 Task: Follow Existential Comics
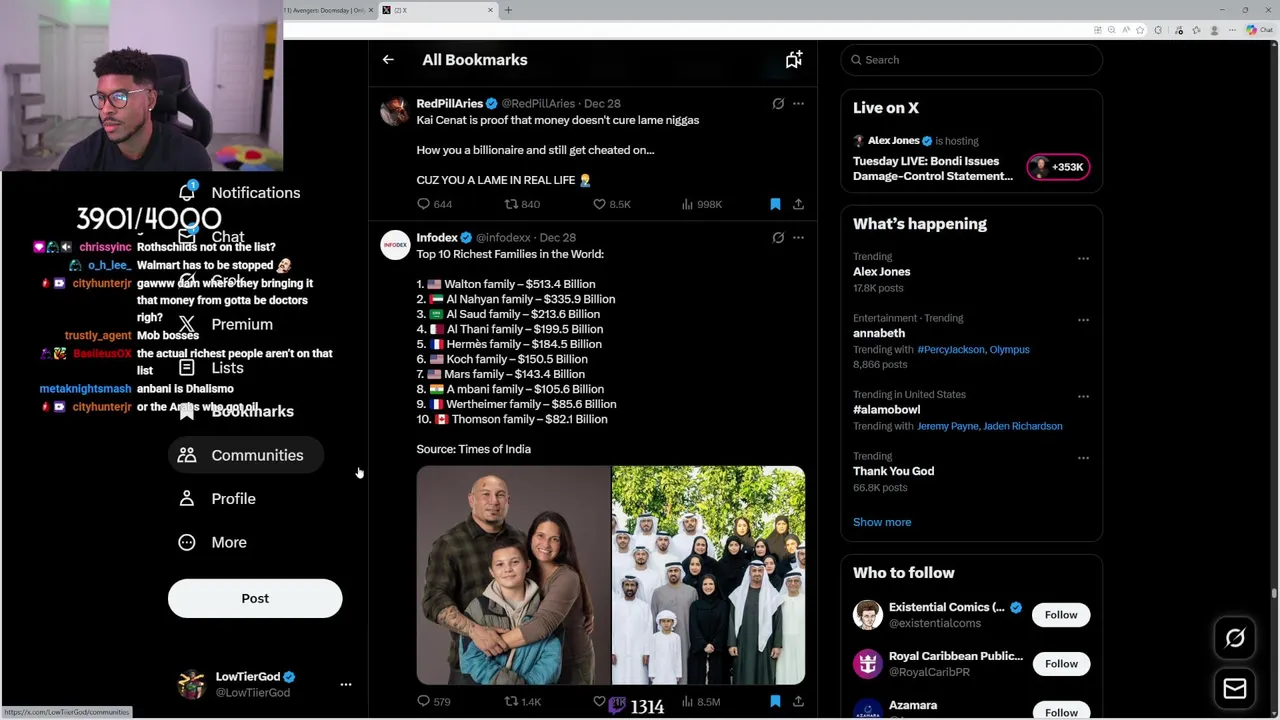pyautogui.click(x=1061, y=615)
